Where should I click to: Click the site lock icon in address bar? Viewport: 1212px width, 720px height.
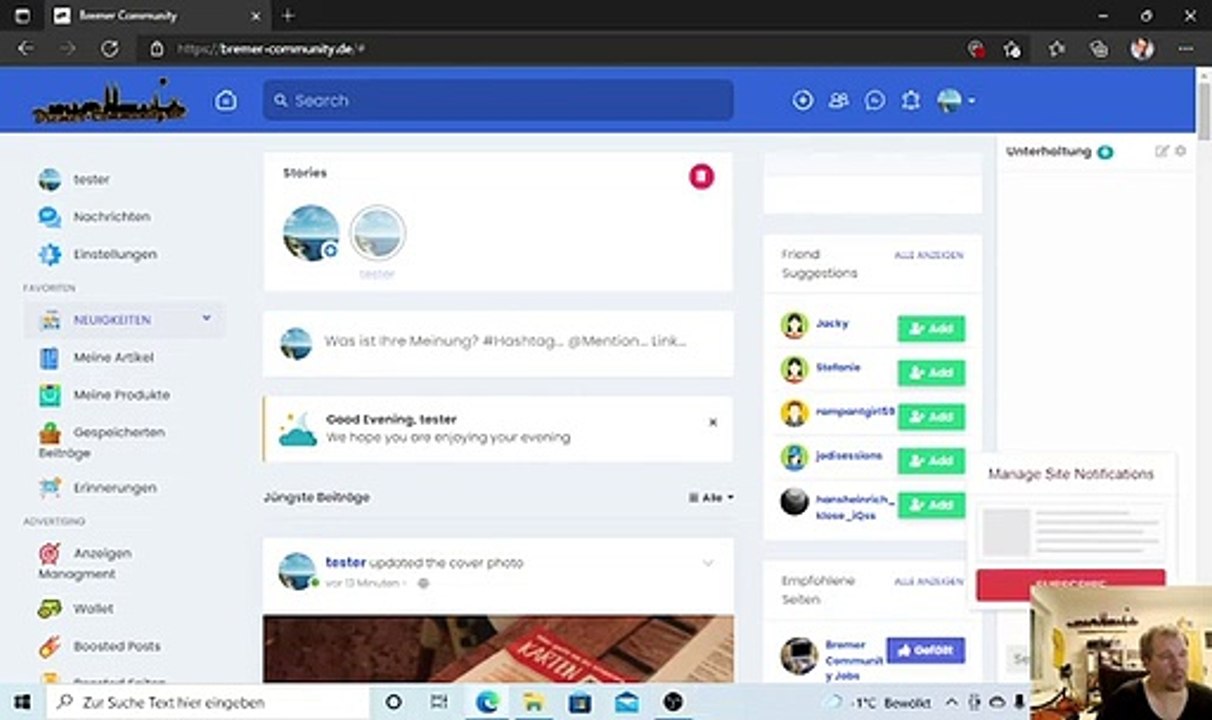156,48
